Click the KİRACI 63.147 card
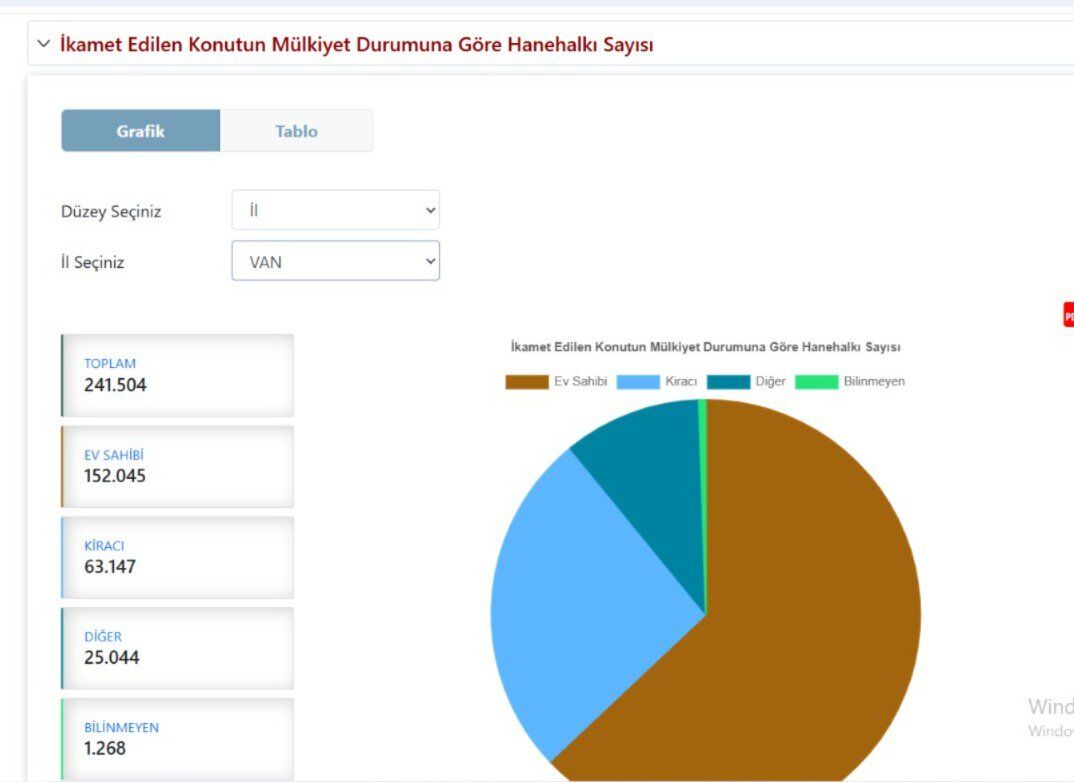 pyautogui.click(x=178, y=557)
